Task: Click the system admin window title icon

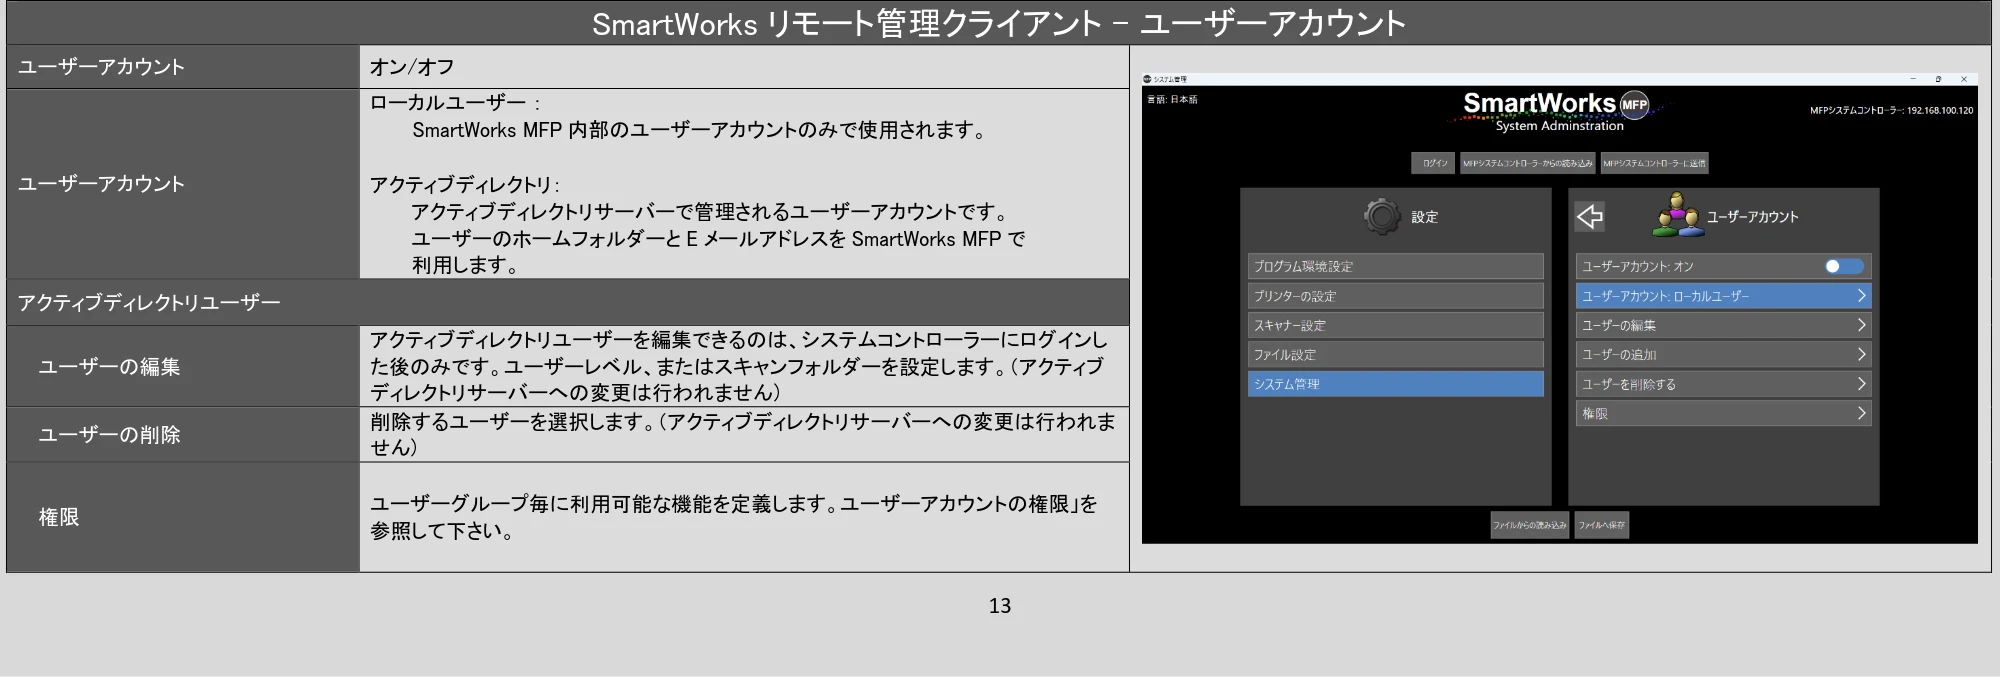Action: [x=1148, y=79]
